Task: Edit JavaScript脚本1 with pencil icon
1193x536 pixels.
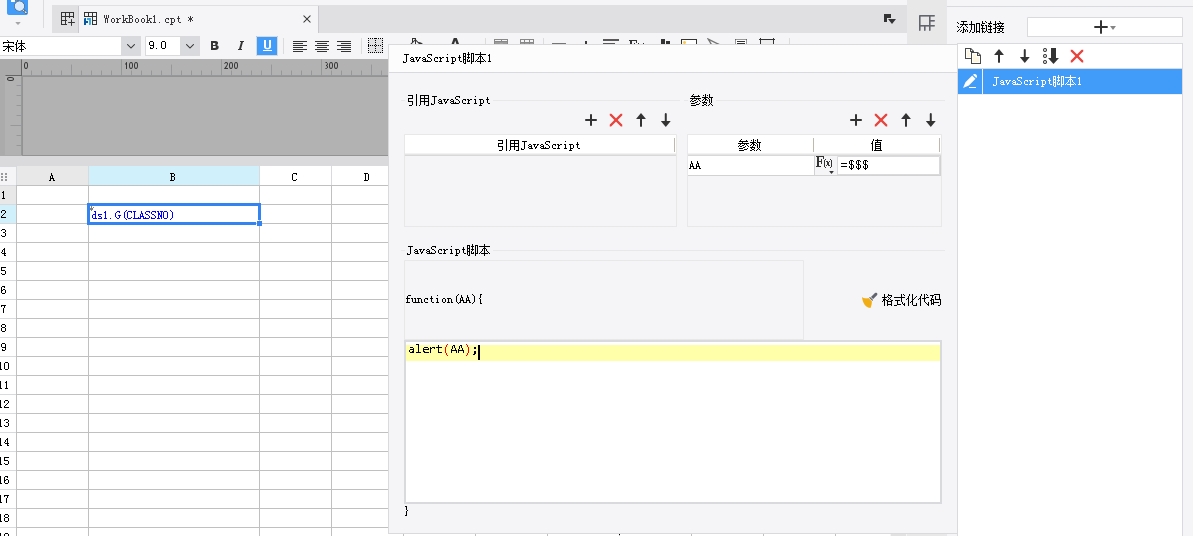Action: (x=969, y=81)
